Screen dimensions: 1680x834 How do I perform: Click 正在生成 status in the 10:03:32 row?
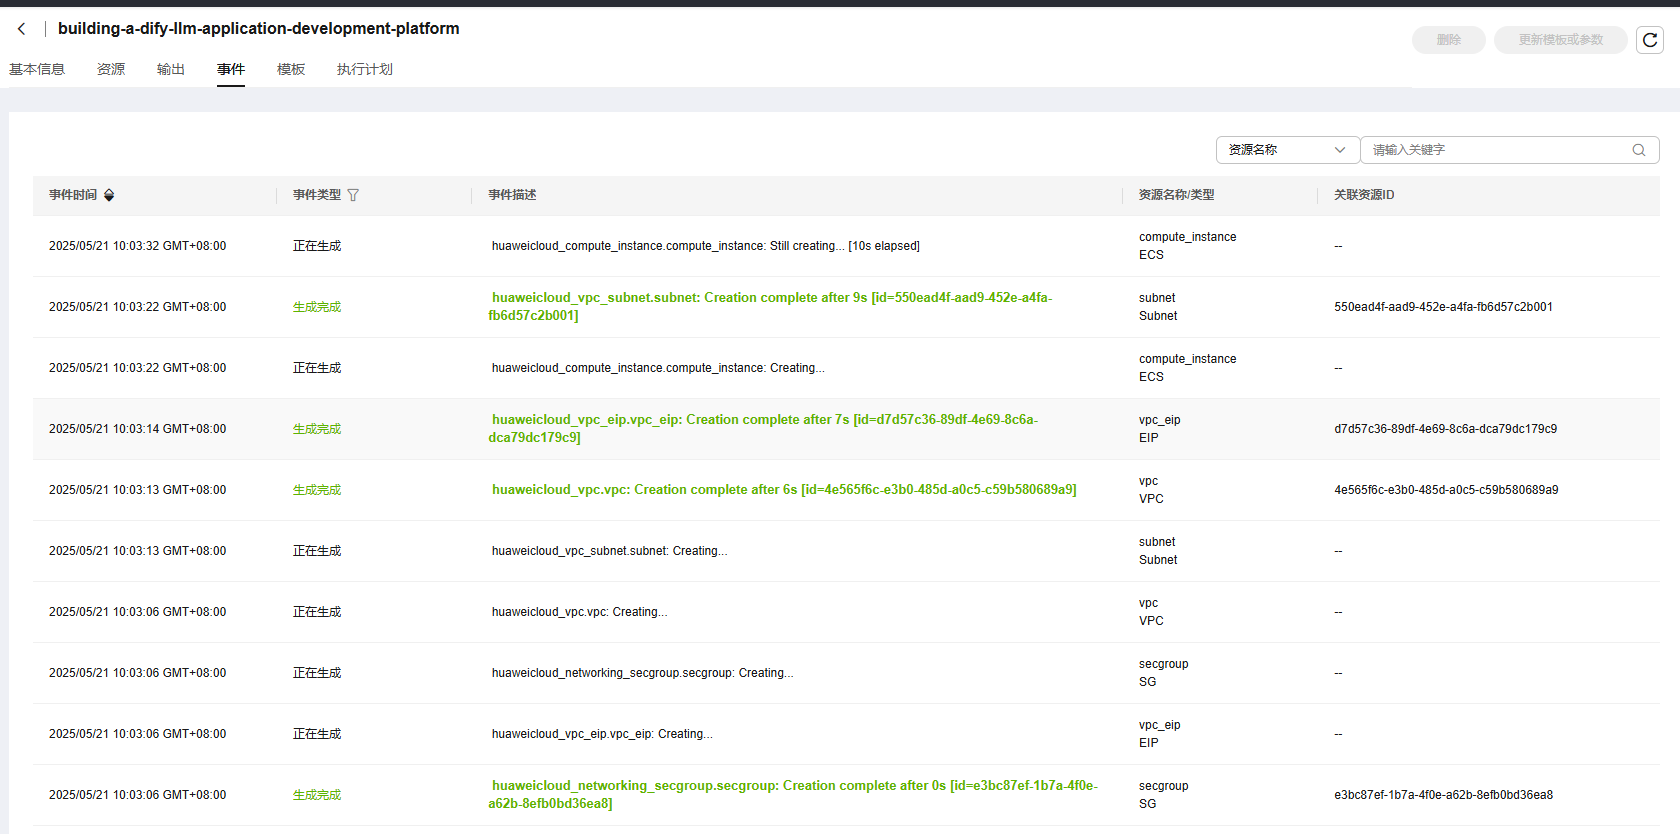click(x=317, y=246)
